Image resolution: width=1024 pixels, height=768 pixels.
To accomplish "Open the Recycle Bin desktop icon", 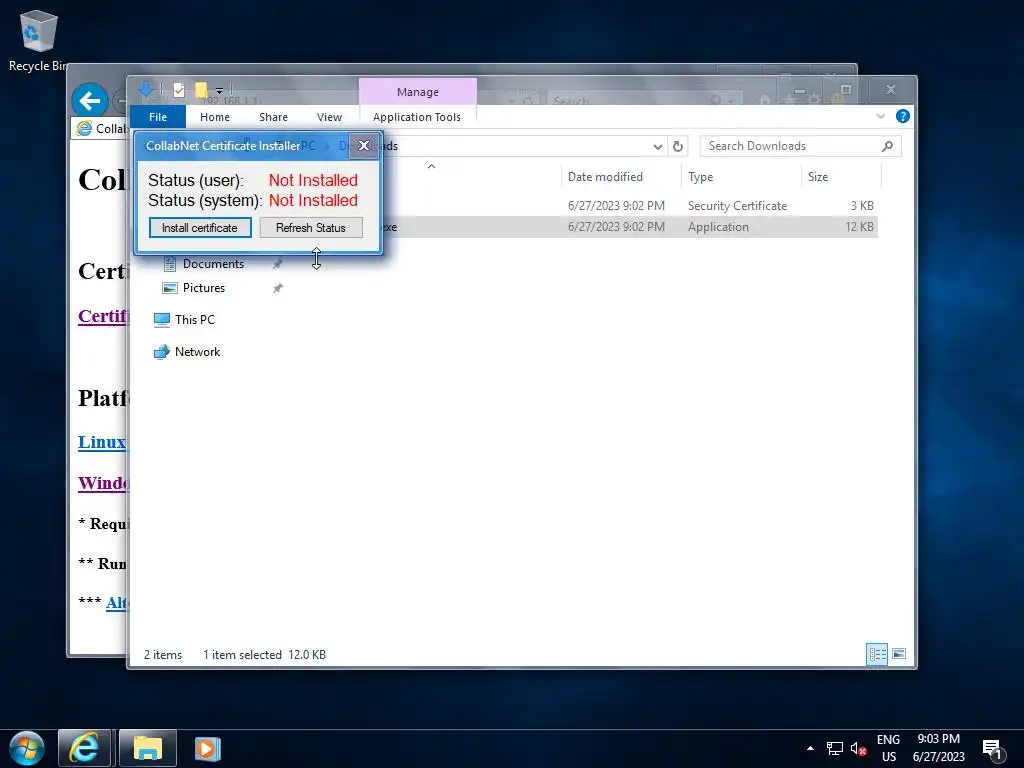I will (38, 40).
